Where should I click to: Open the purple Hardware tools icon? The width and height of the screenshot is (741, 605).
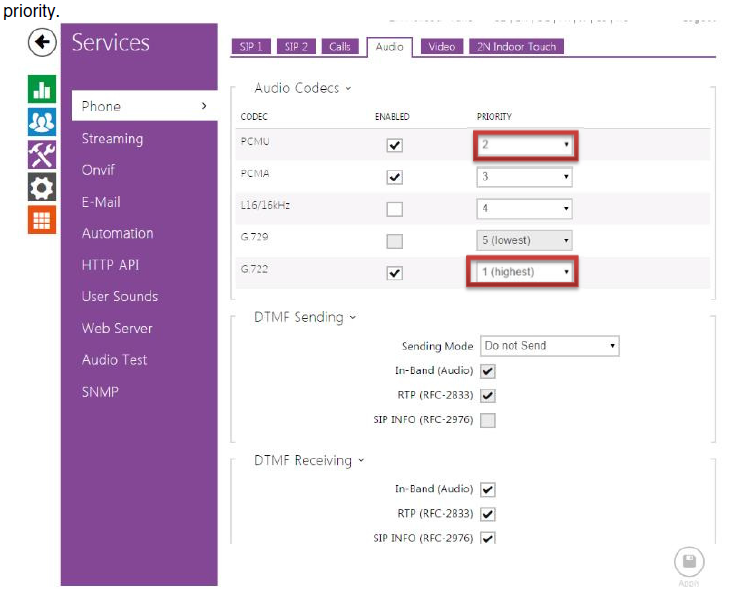[41, 154]
